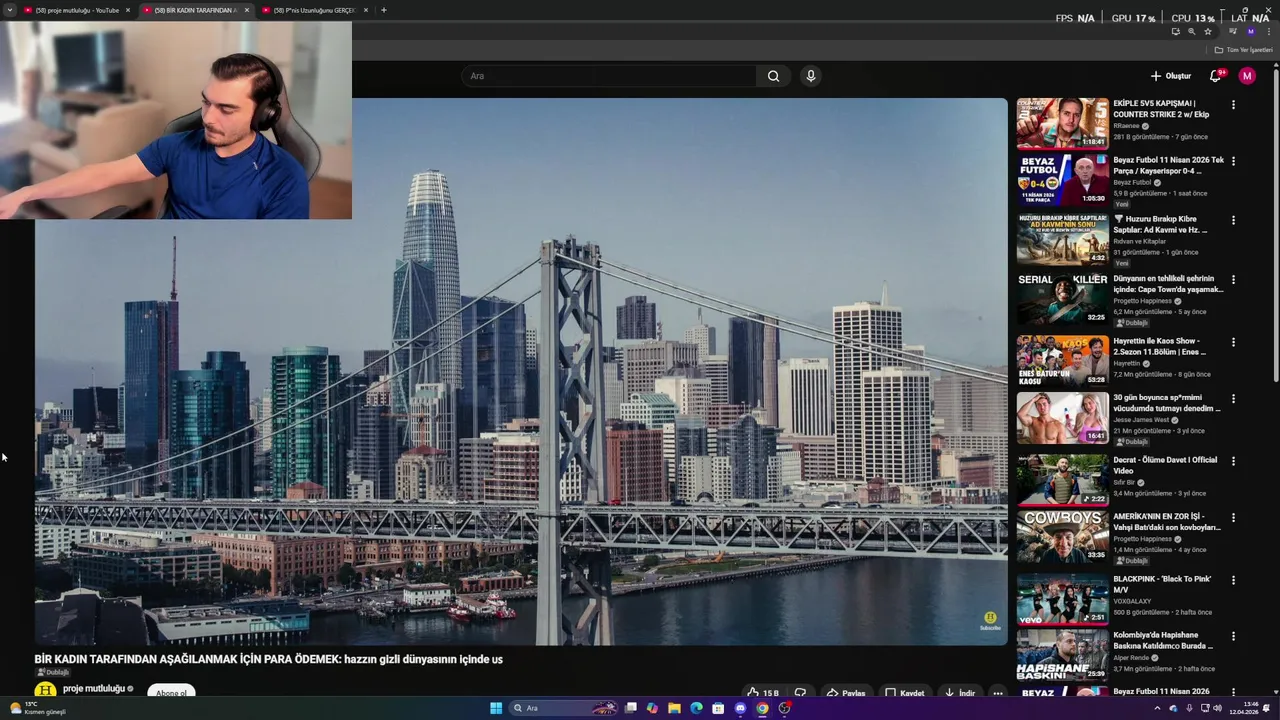Image resolution: width=1280 pixels, height=720 pixels.
Task: Dislike the video with thumbs down
Action: [x=800, y=692]
